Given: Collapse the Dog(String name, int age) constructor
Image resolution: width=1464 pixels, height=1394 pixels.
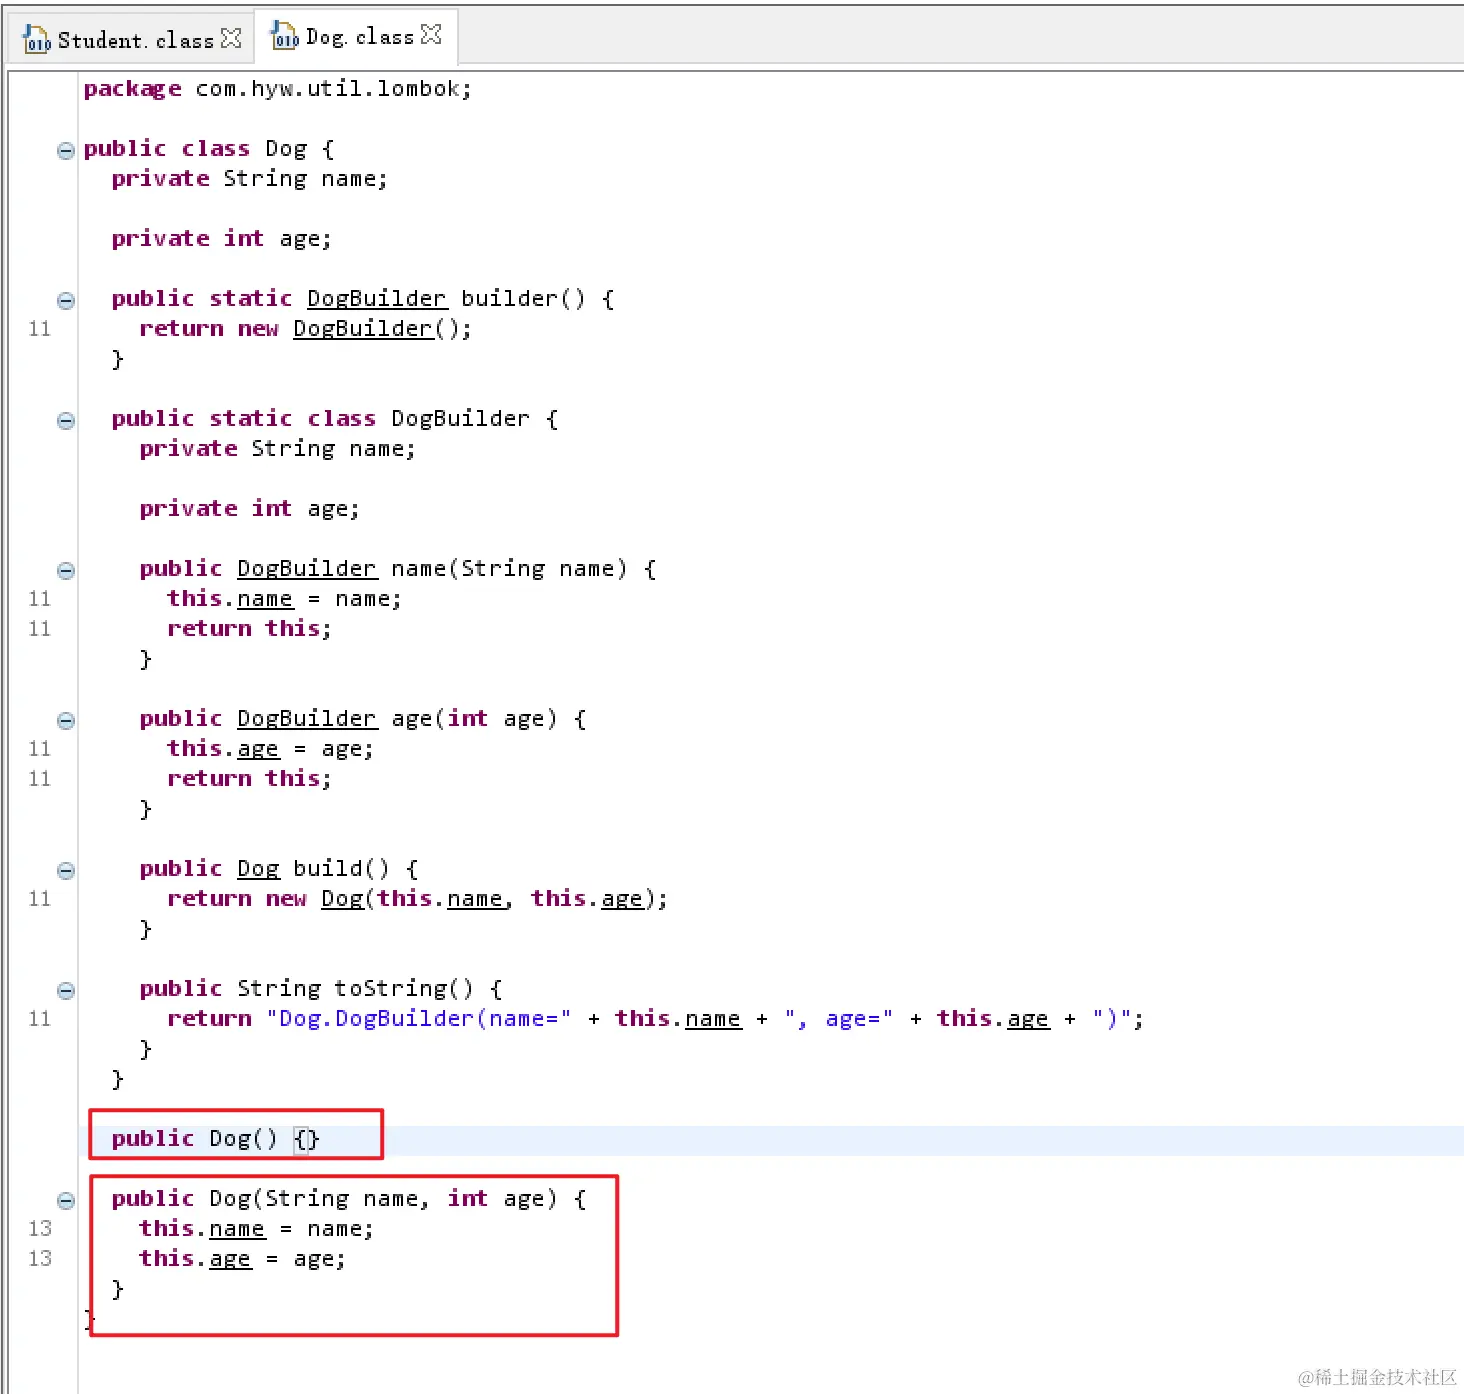Looking at the screenshot, I should click(66, 1201).
